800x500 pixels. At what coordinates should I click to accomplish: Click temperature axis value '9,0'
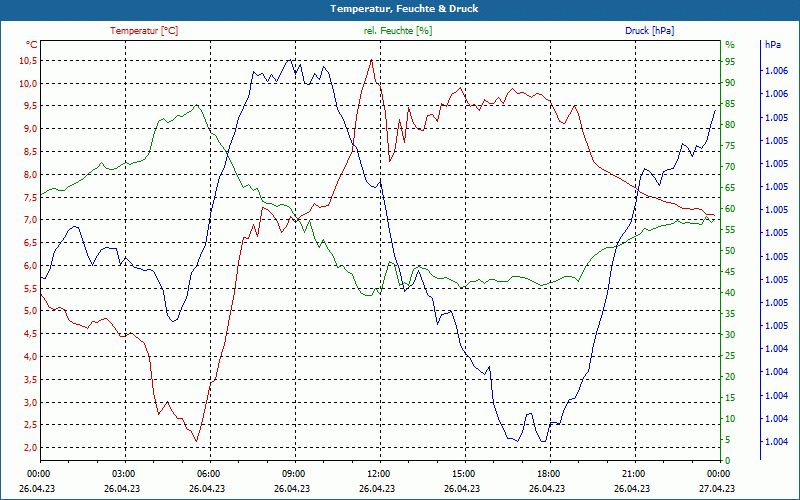[x=30, y=129]
